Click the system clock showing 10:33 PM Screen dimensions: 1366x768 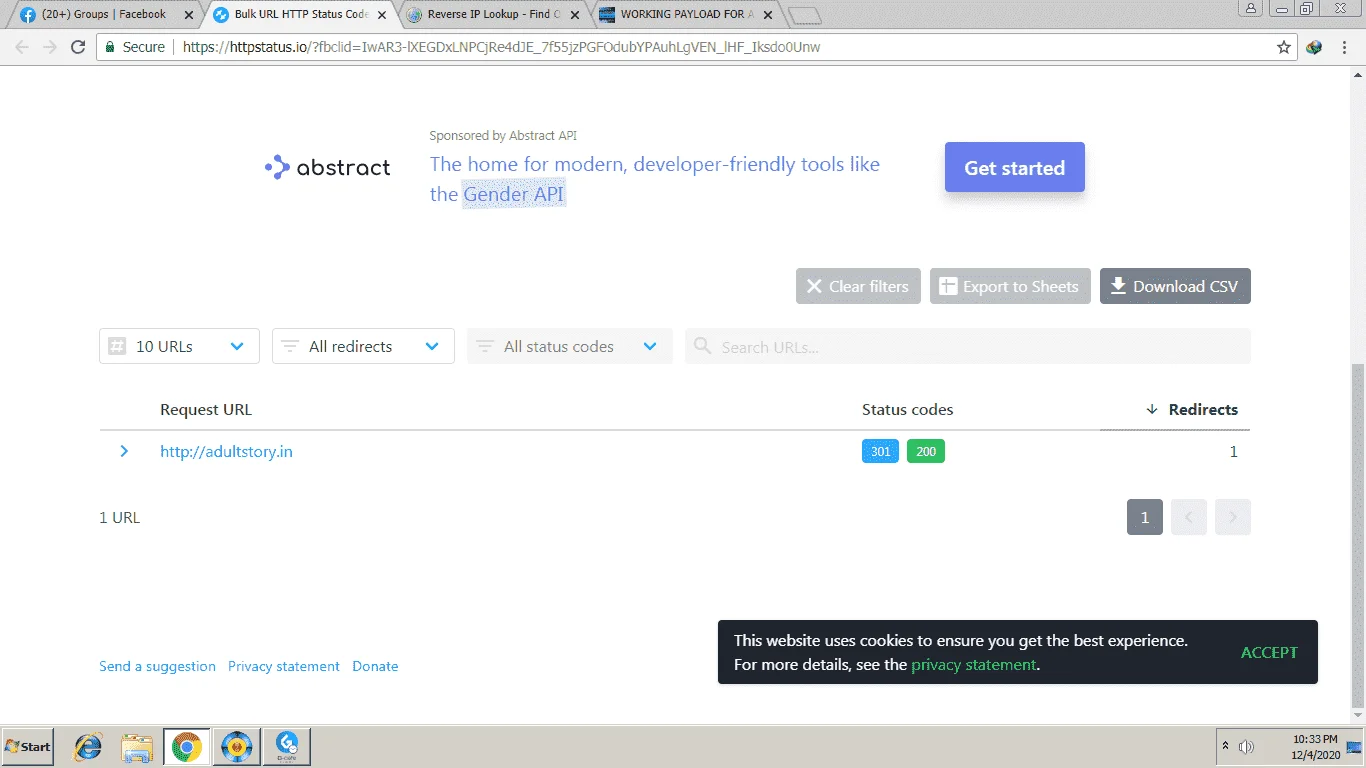pyautogui.click(x=1315, y=747)
